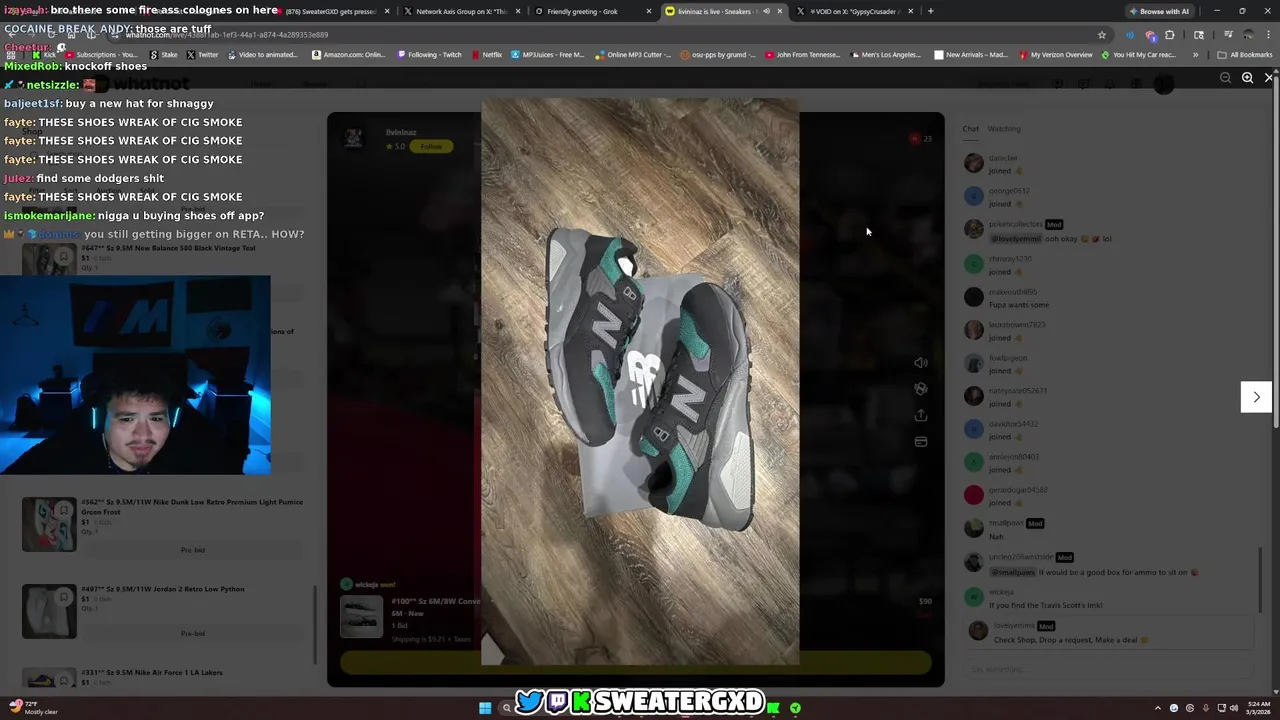
Task: Open the weather widget on taskbar
Action: pos(33,707)
